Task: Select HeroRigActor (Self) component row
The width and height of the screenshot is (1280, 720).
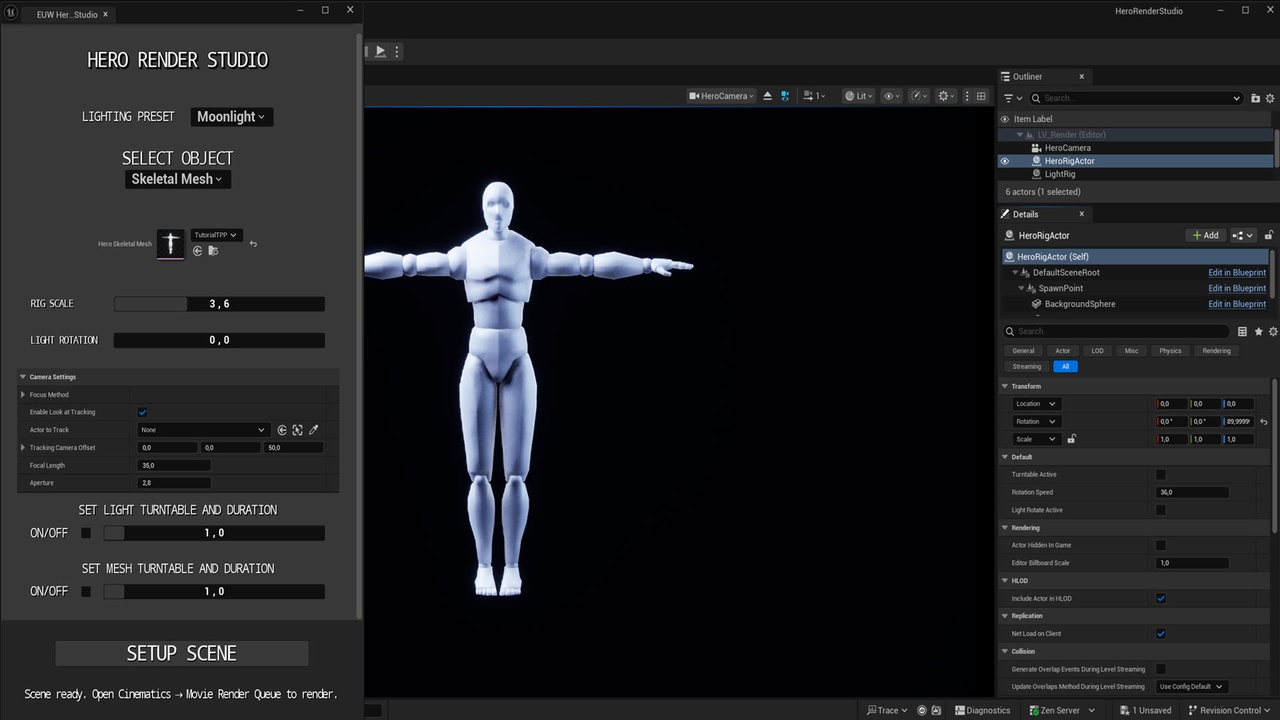Action: 1135,256
